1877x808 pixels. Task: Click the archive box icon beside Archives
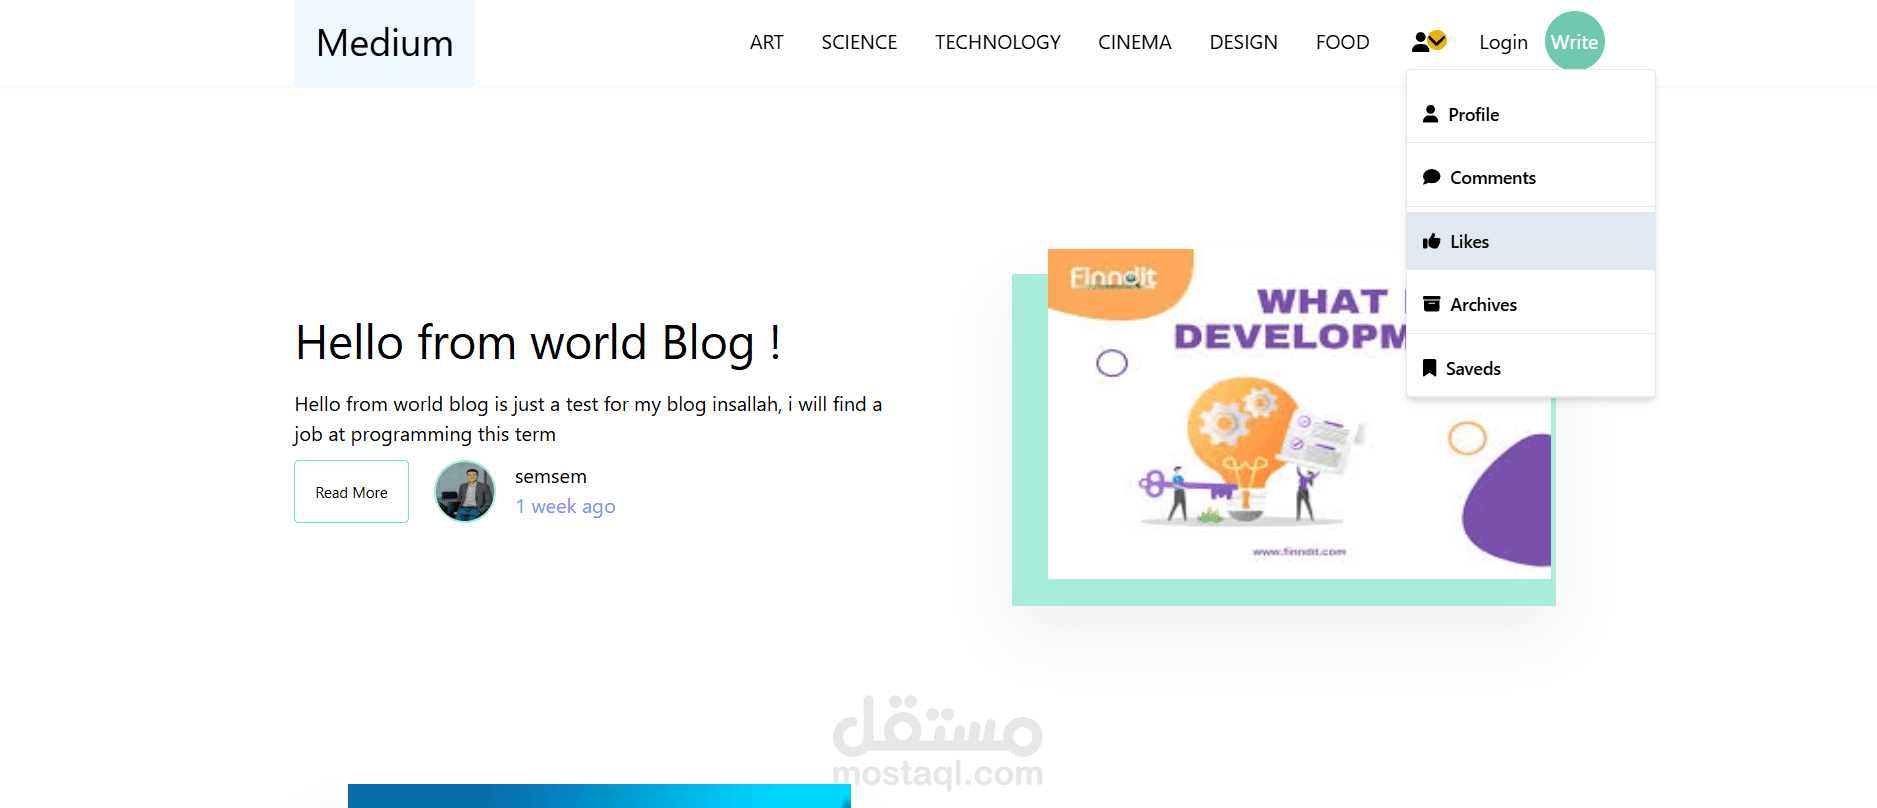[1432, 304]
